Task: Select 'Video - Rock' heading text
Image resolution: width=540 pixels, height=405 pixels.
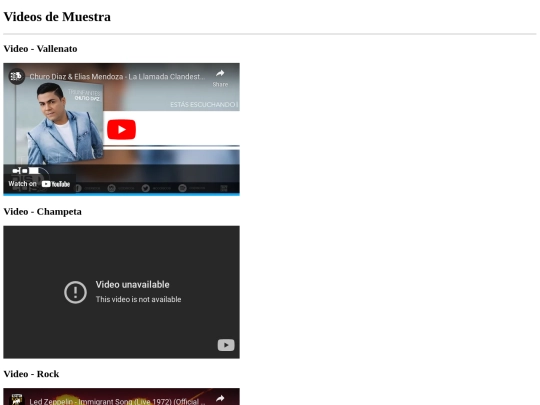Action: (x=31, y=374)
